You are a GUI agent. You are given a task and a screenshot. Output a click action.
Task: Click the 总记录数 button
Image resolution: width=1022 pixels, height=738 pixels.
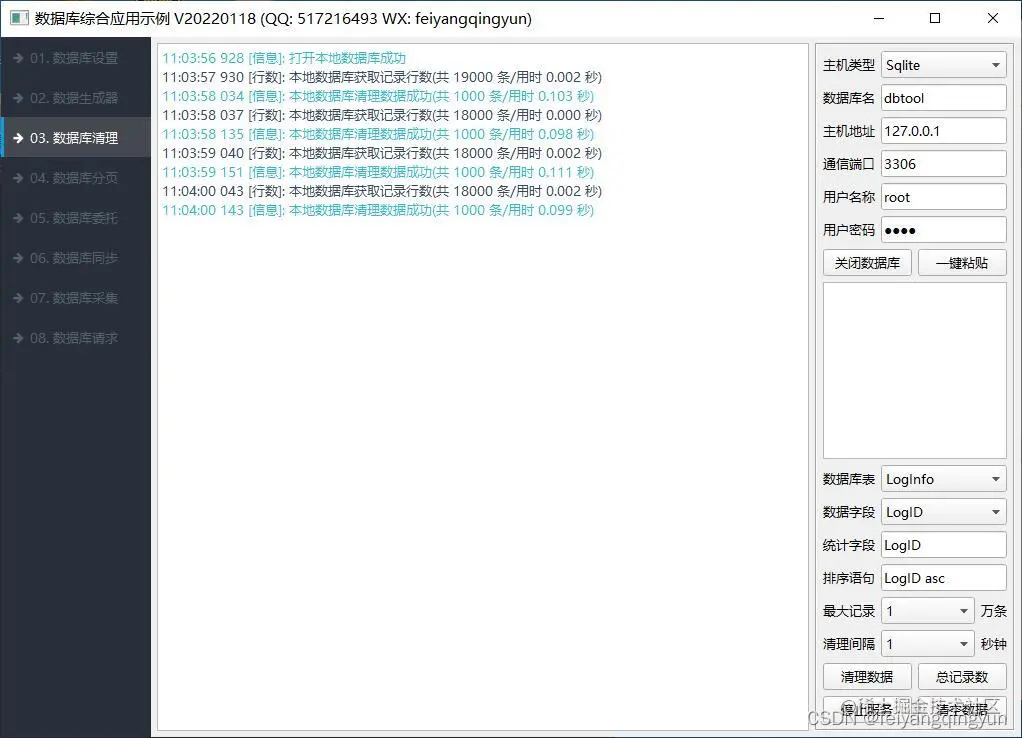[x=962, y=677]
